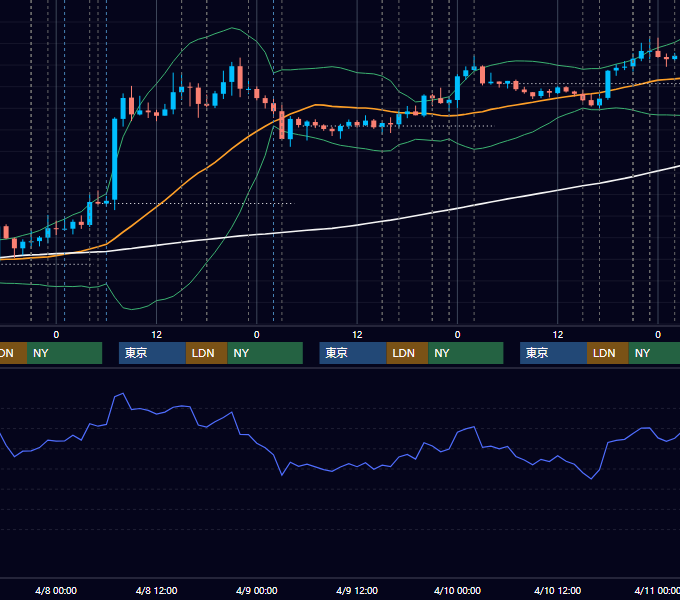Click the 0 hour label above 4/9 00:00
This screenshot has height=600, width=680.
click(x=257, y=335)
